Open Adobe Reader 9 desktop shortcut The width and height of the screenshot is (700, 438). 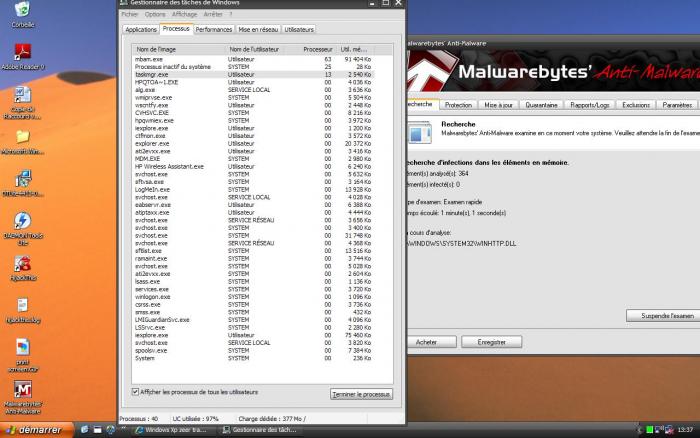23,56
